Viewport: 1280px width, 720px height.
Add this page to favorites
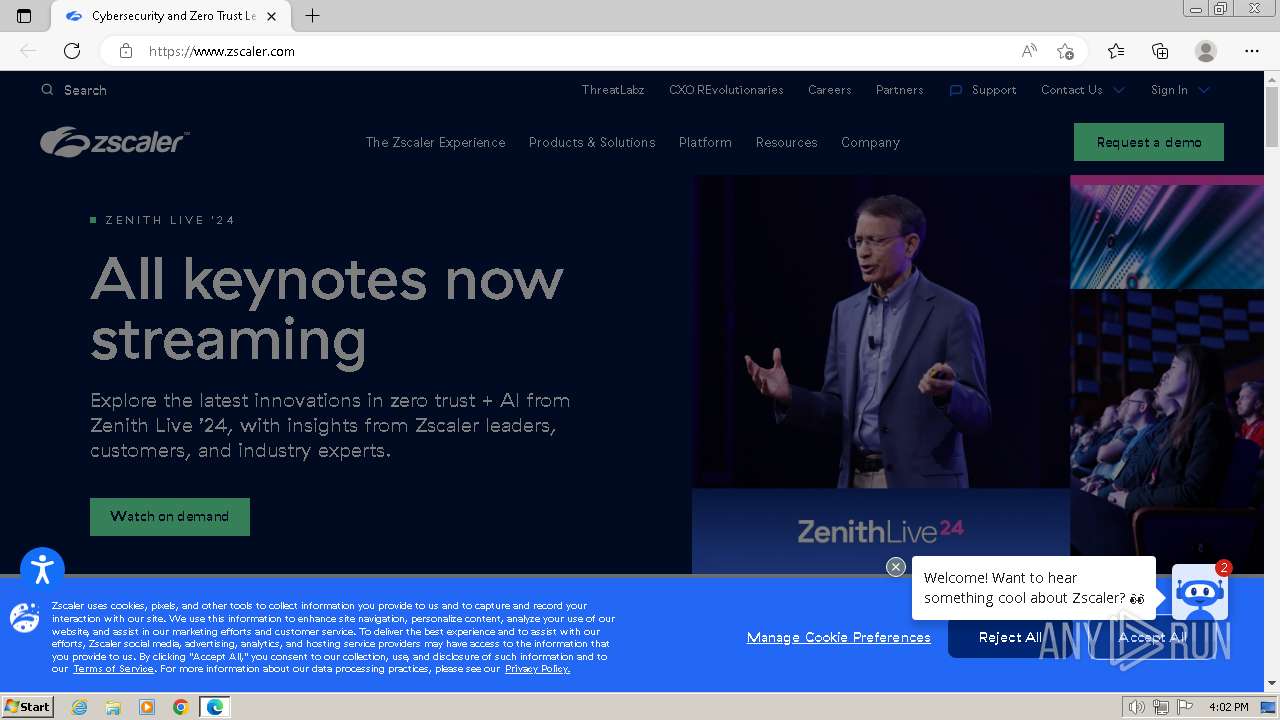point(1065,51)
